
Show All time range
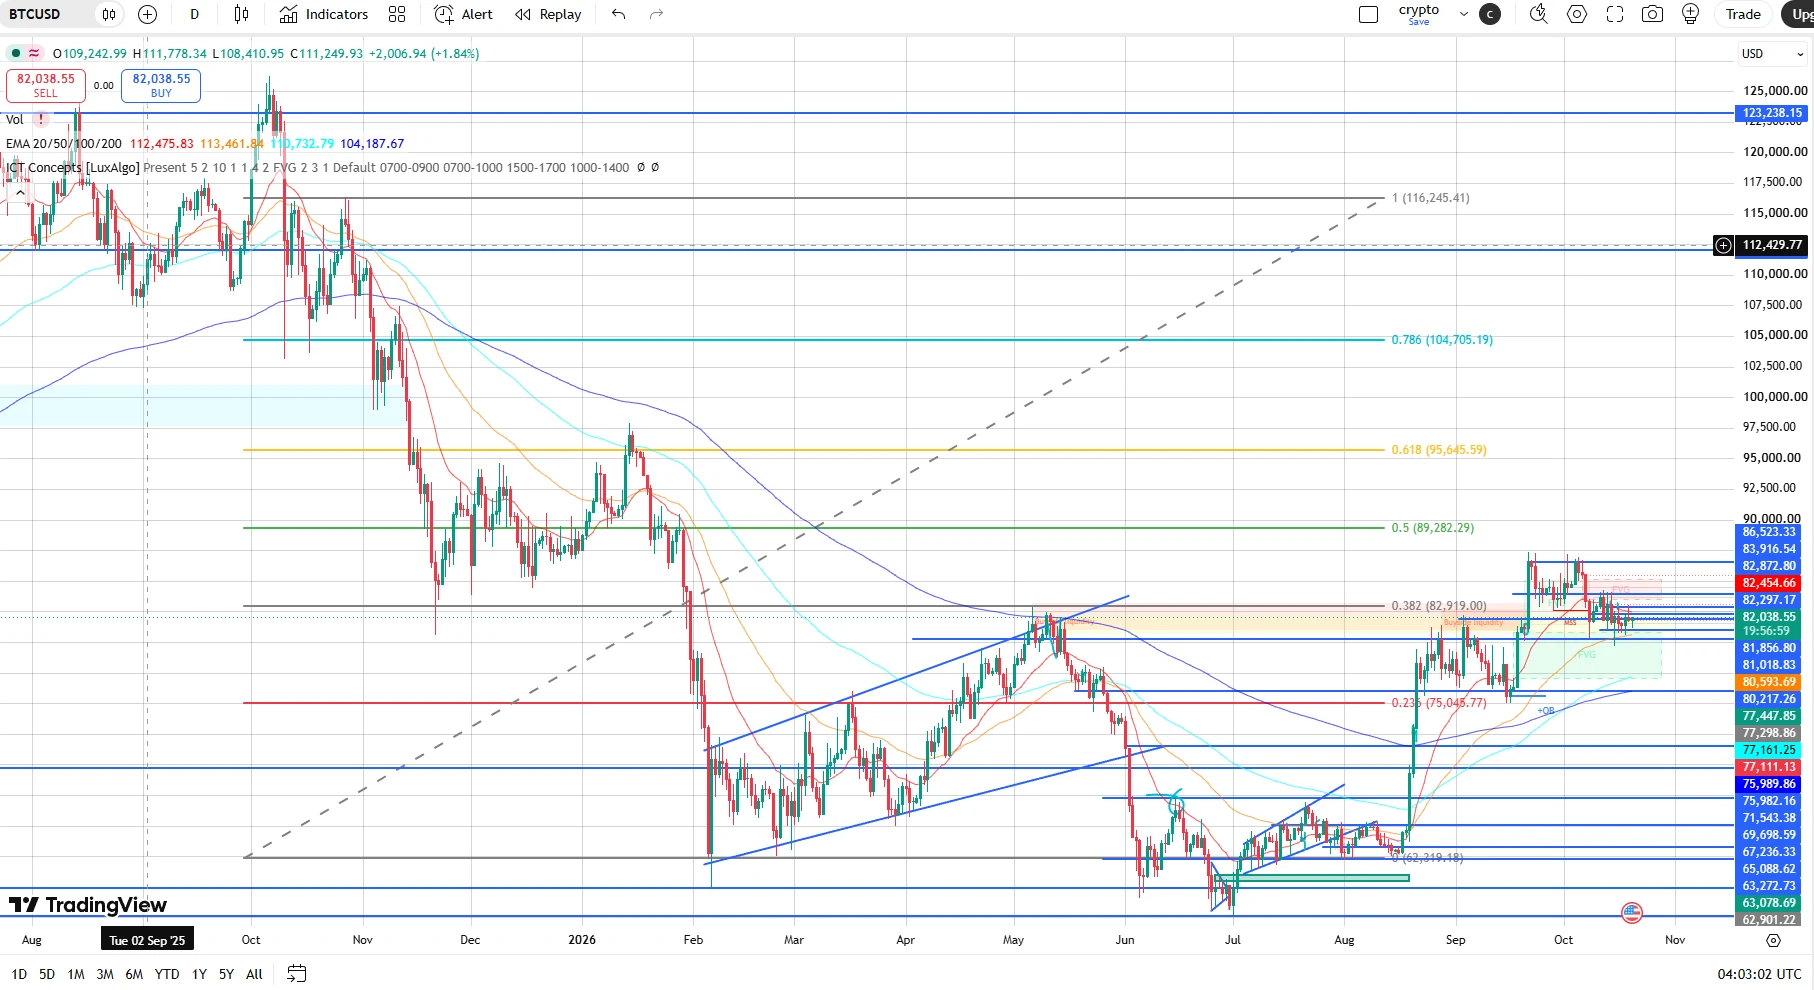coord(254,974)
